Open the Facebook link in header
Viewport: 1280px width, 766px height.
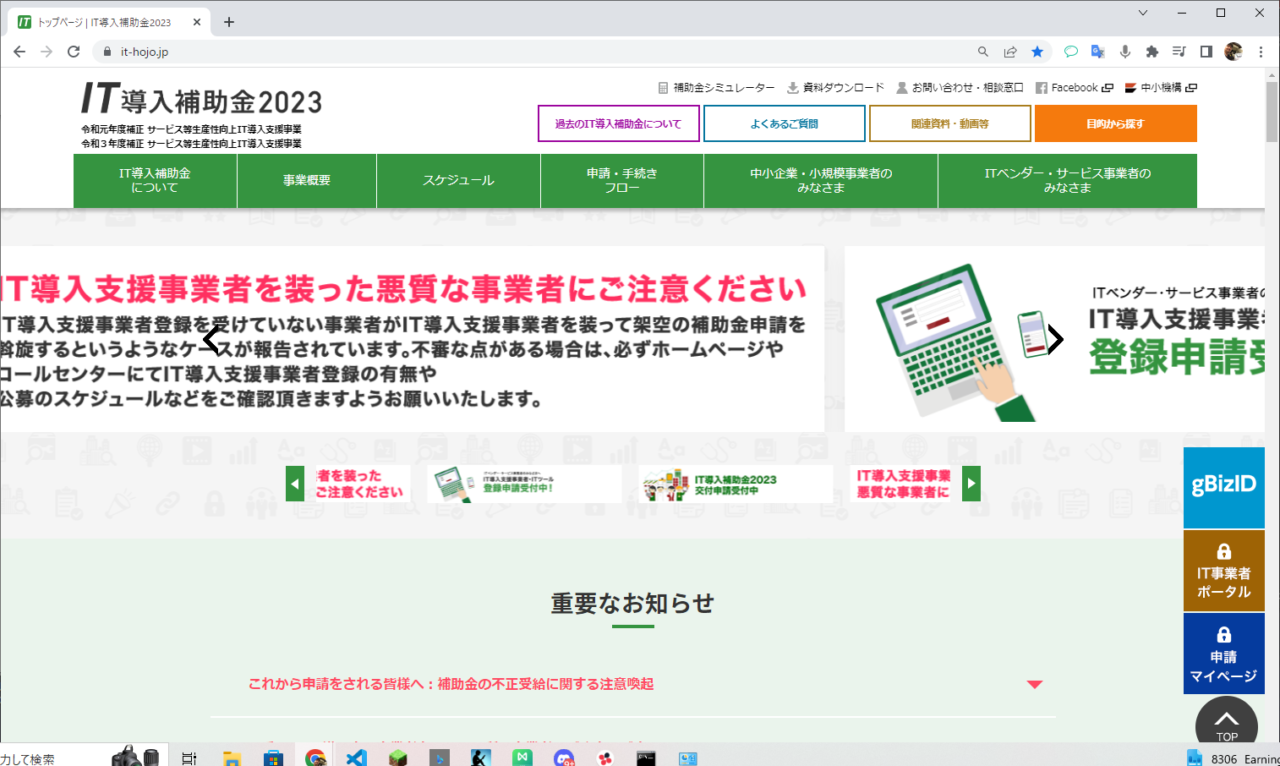[1074, 88]
